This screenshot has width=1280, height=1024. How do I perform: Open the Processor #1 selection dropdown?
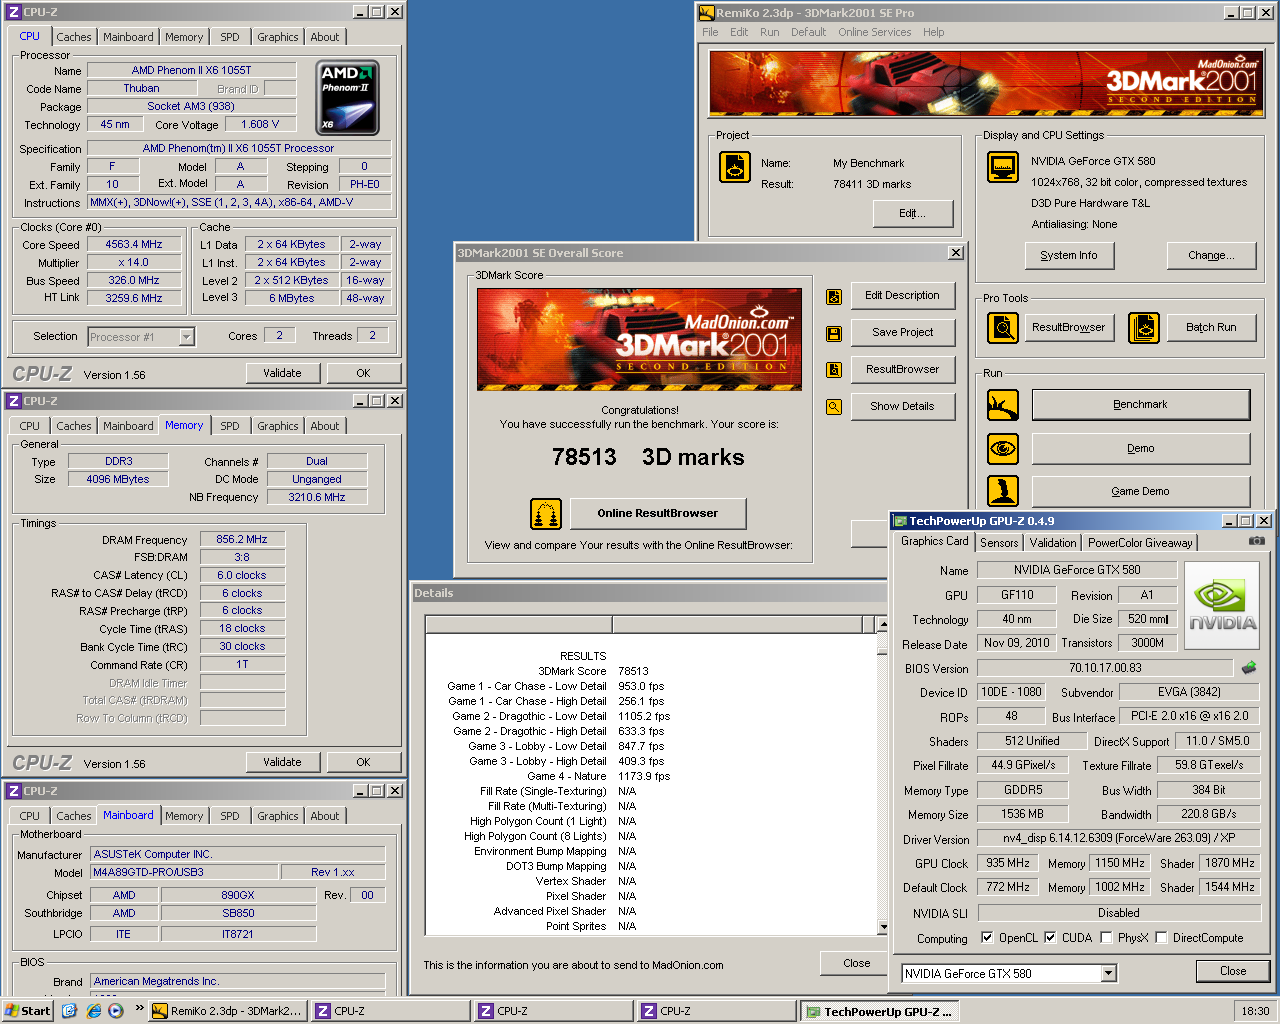pos(186,337)
